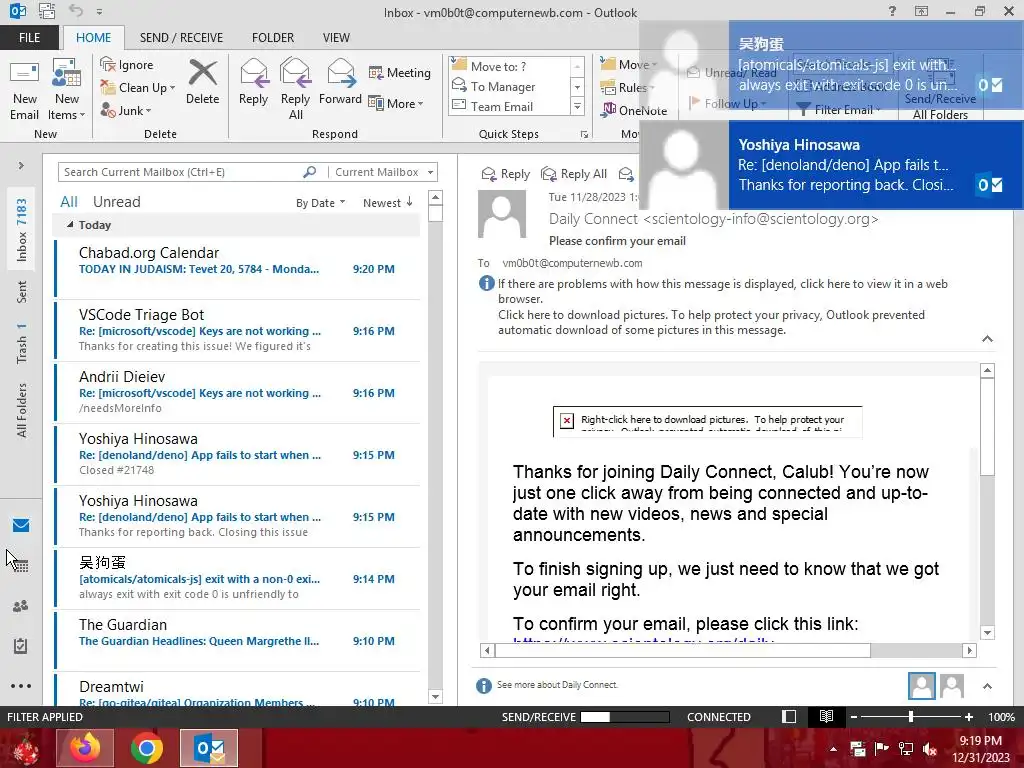1024x768 pixels.
Task: Open the Andrii Dieiev email
Action: tap(238, 392)
